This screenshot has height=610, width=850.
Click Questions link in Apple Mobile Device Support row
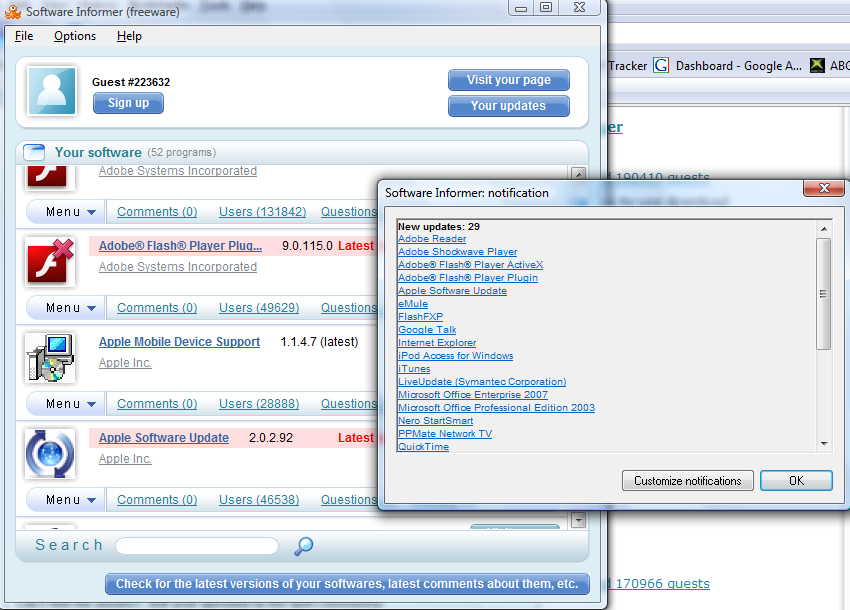tap(349, 404)
